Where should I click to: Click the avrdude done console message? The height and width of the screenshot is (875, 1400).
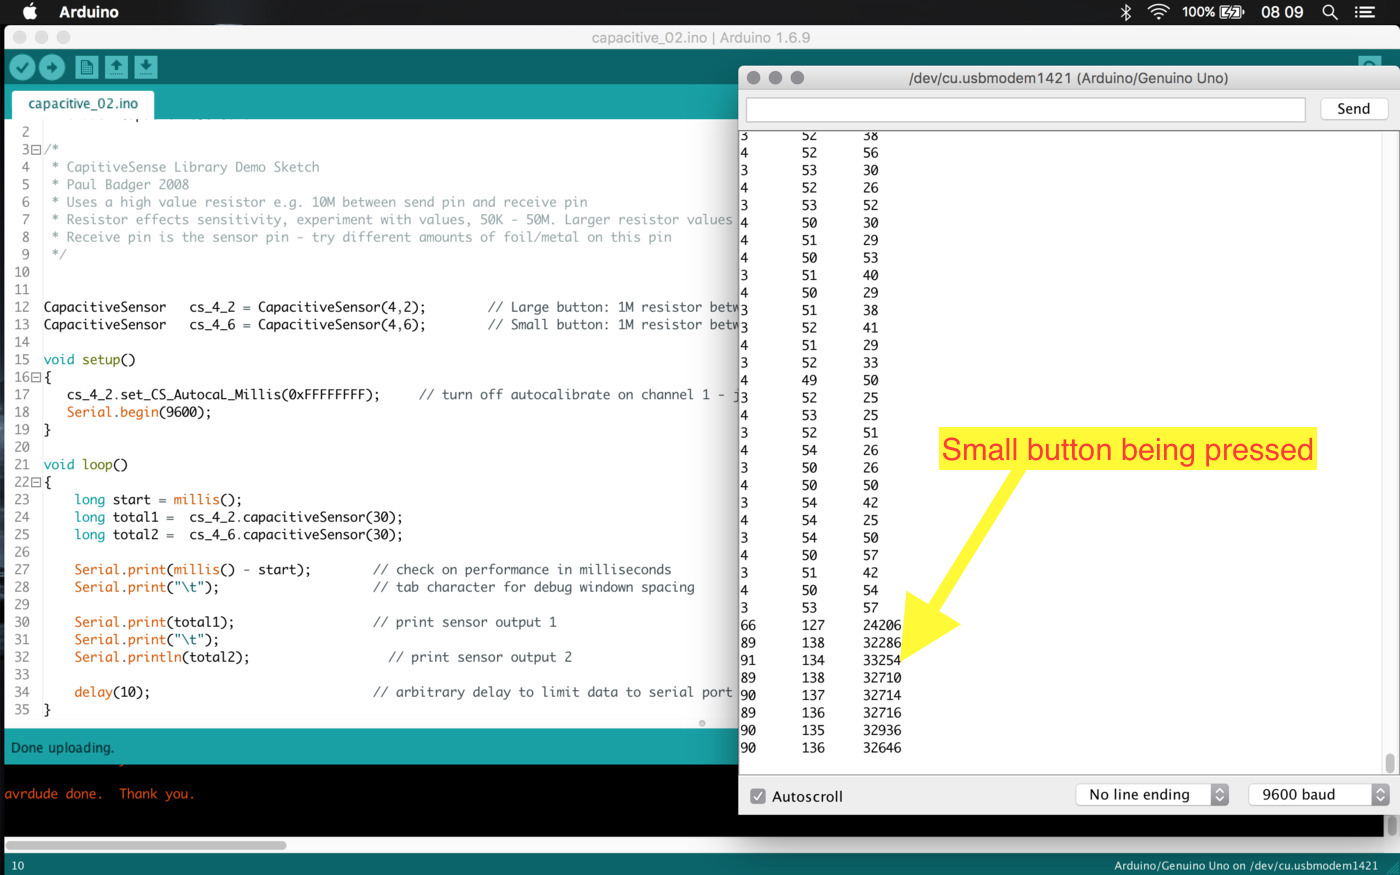pos(100,794)
